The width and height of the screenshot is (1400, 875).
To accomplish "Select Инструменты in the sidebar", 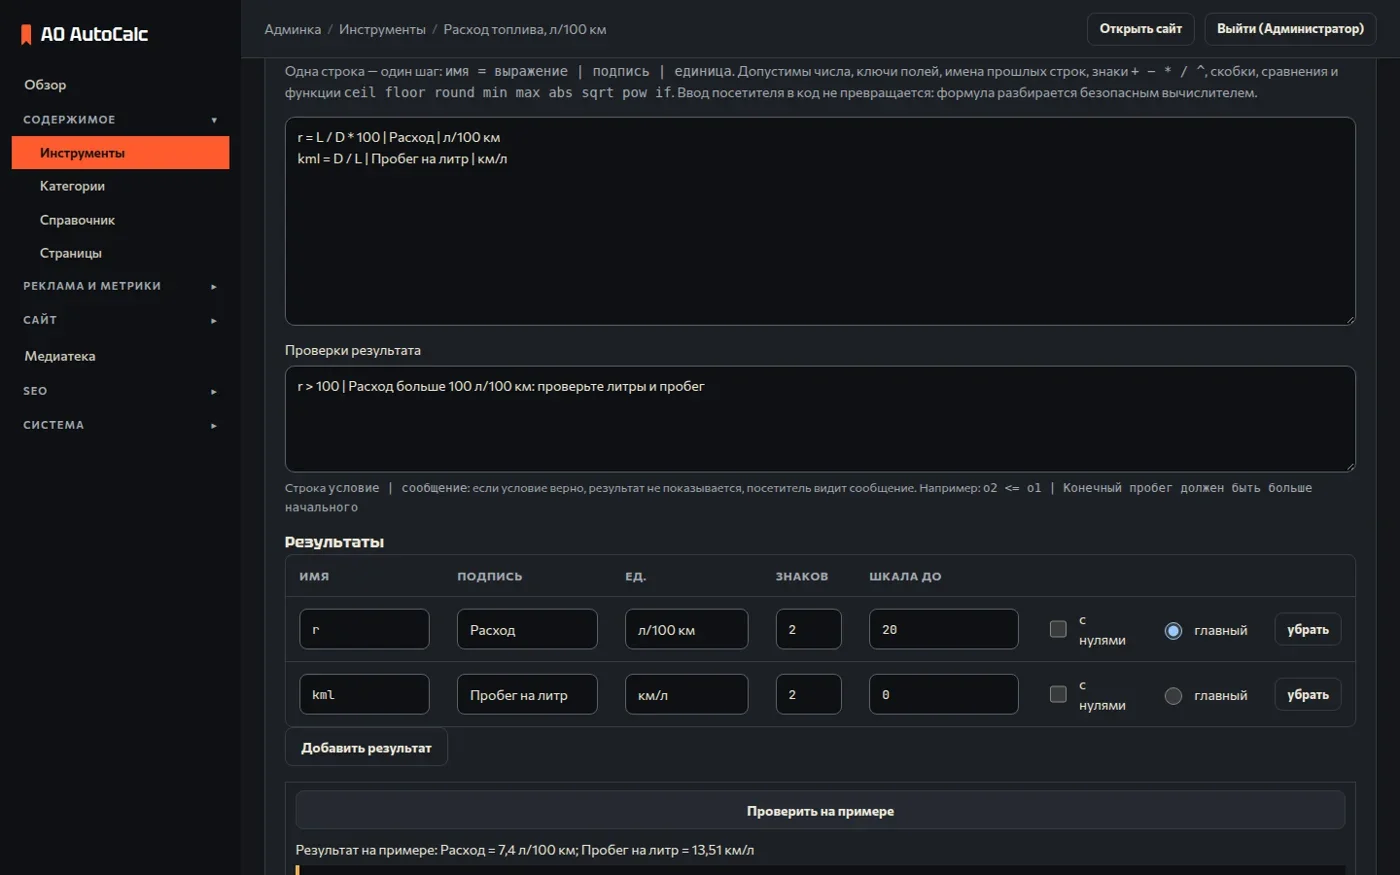I will point(120,153).
